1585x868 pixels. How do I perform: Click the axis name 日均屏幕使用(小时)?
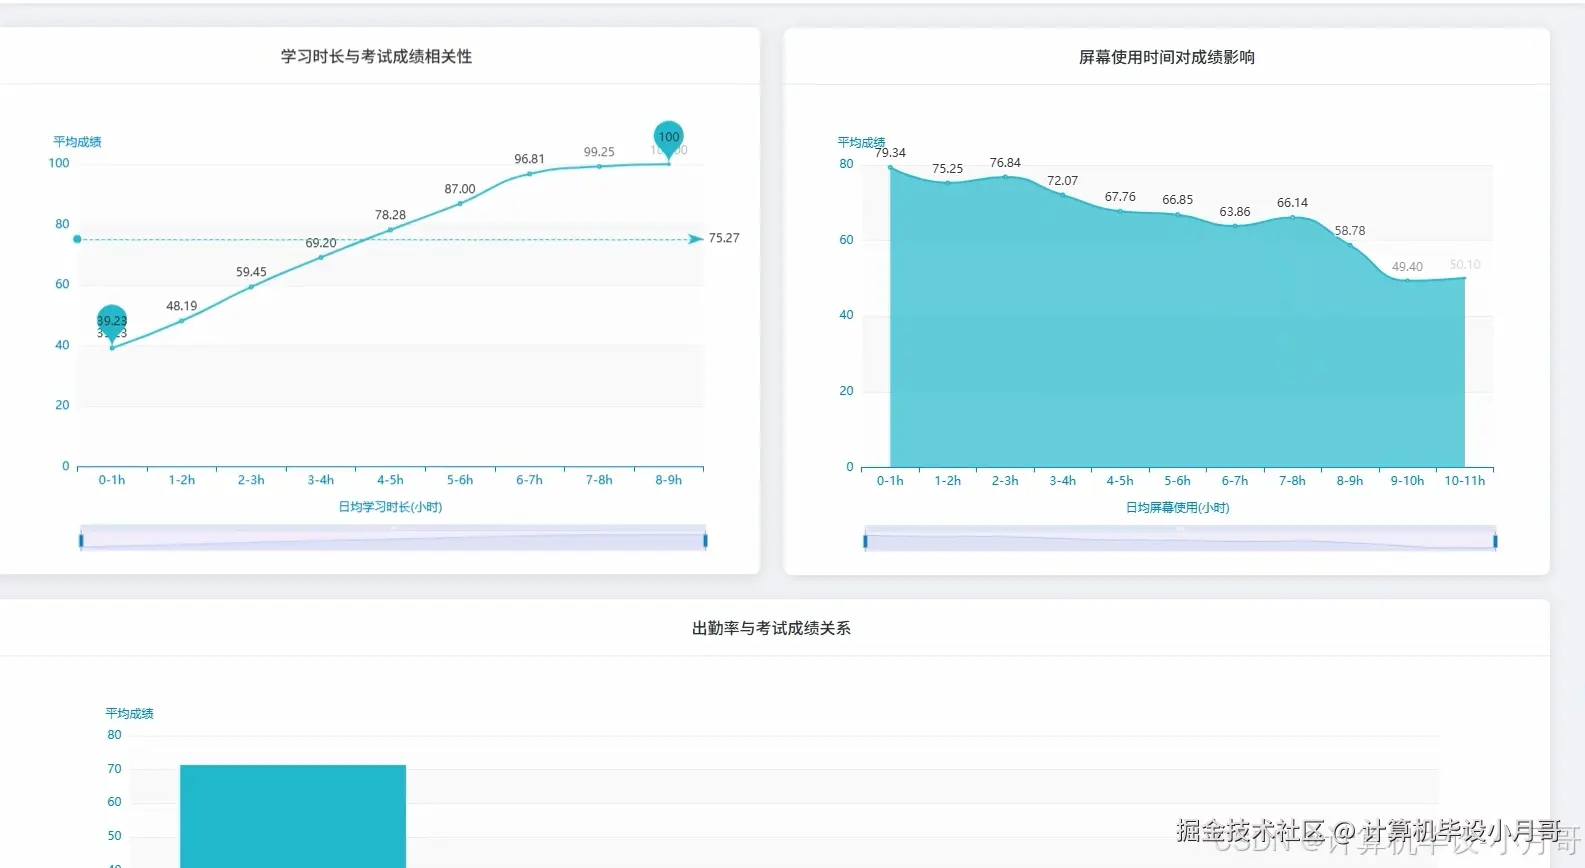pyautogui.click(x=1178, y=508)
